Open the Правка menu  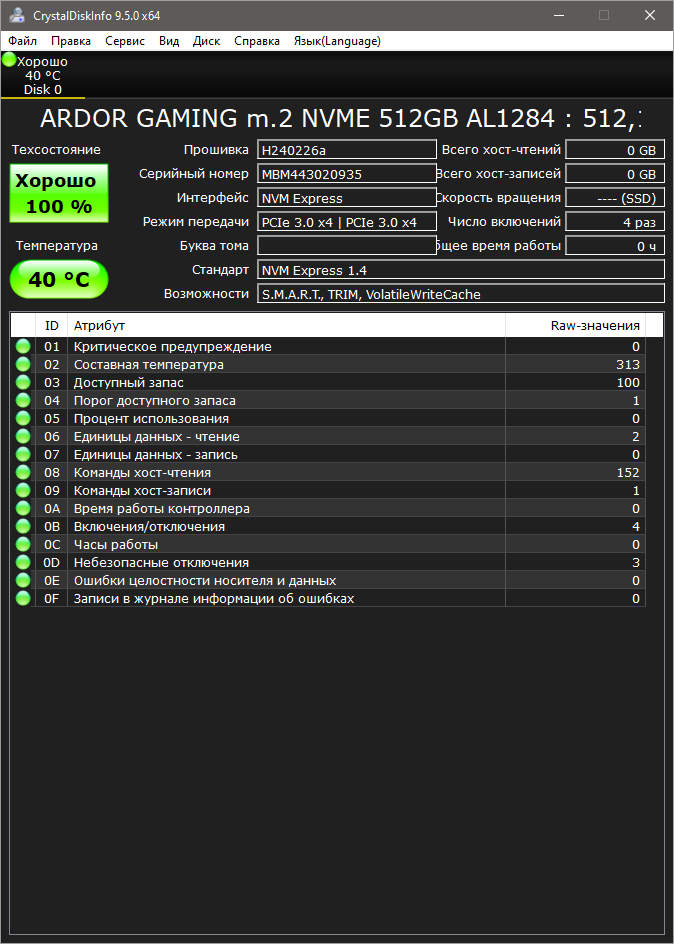pos(71,41)
